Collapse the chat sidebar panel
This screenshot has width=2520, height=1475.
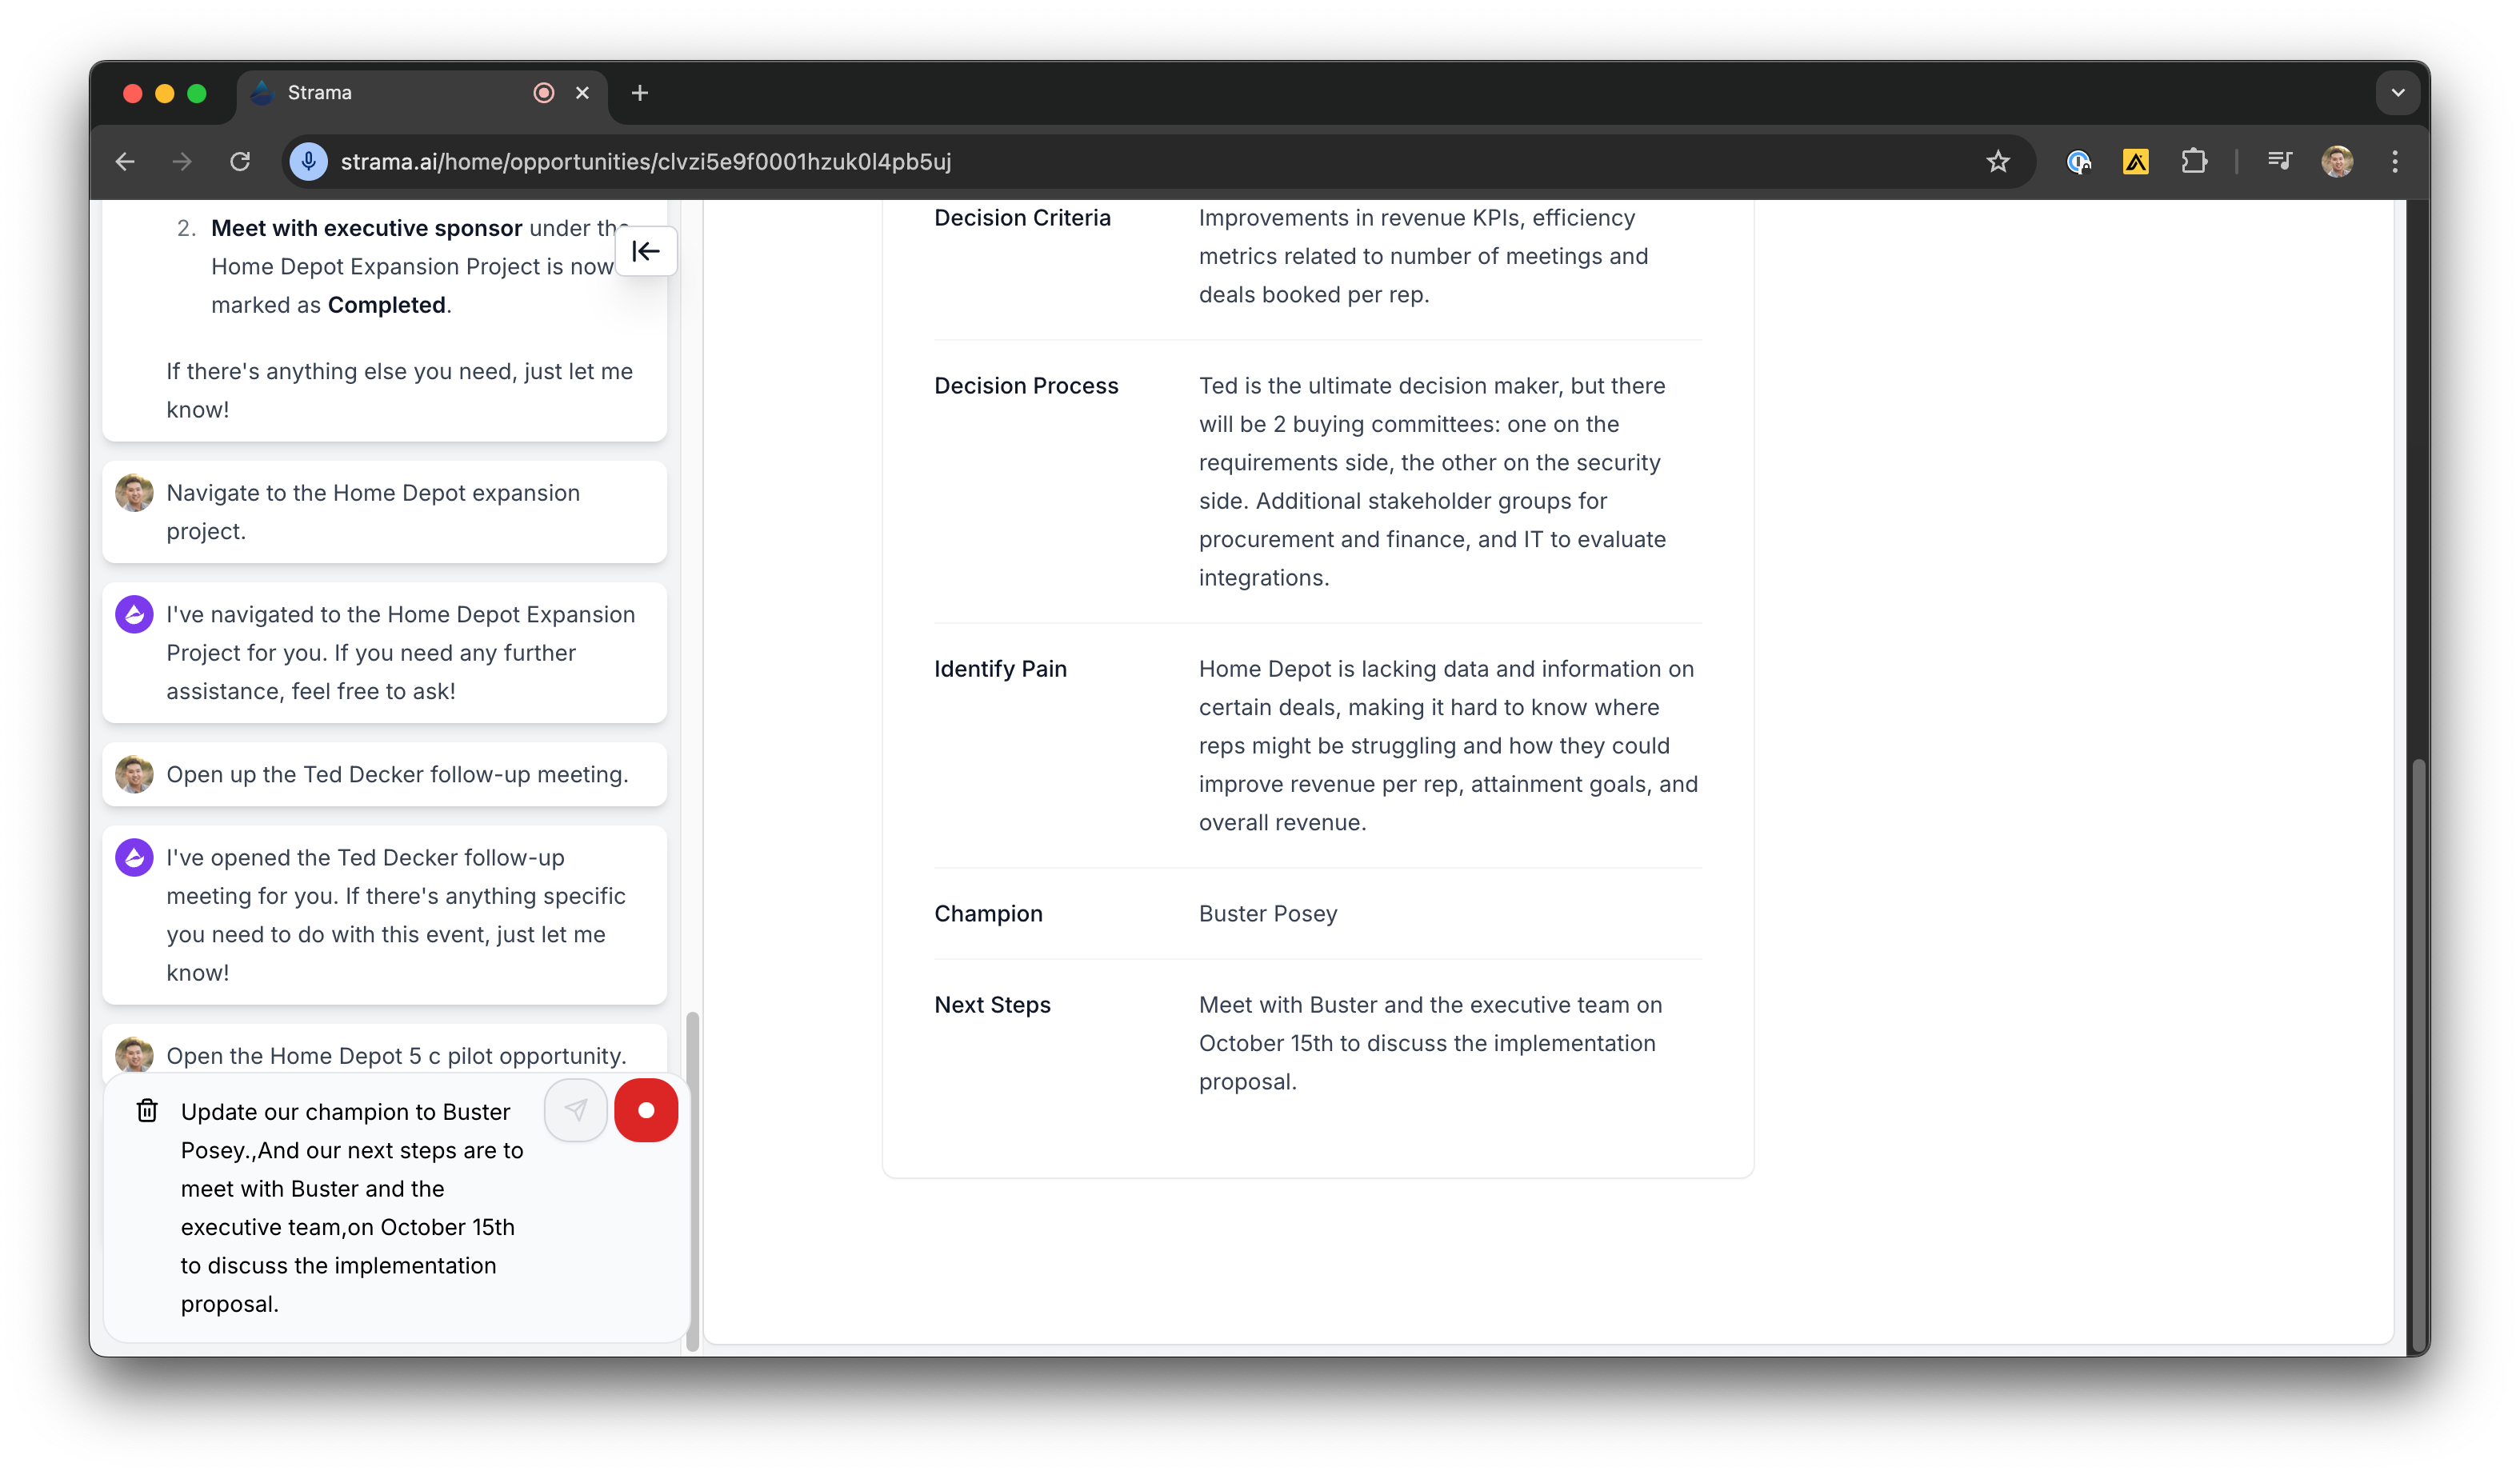click(x=646, y=251)
